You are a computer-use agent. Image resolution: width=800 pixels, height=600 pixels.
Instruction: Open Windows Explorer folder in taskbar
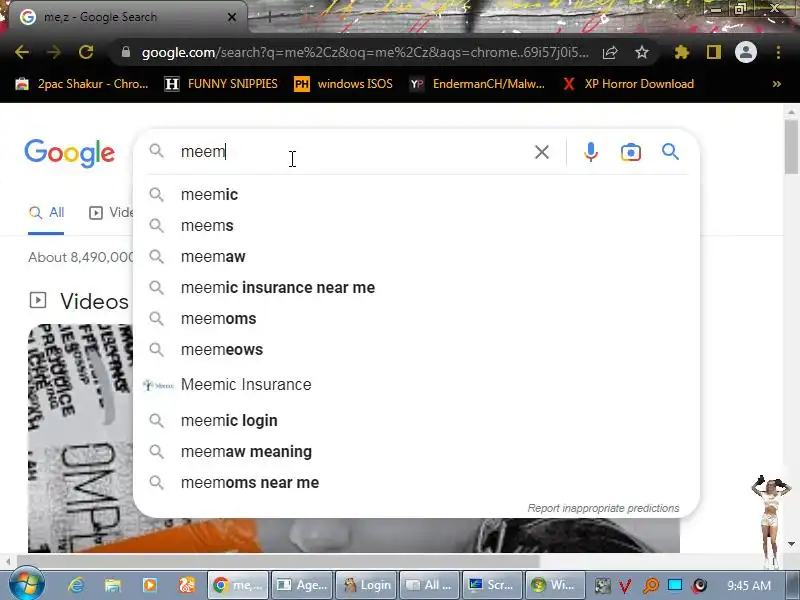coord(112,585)
